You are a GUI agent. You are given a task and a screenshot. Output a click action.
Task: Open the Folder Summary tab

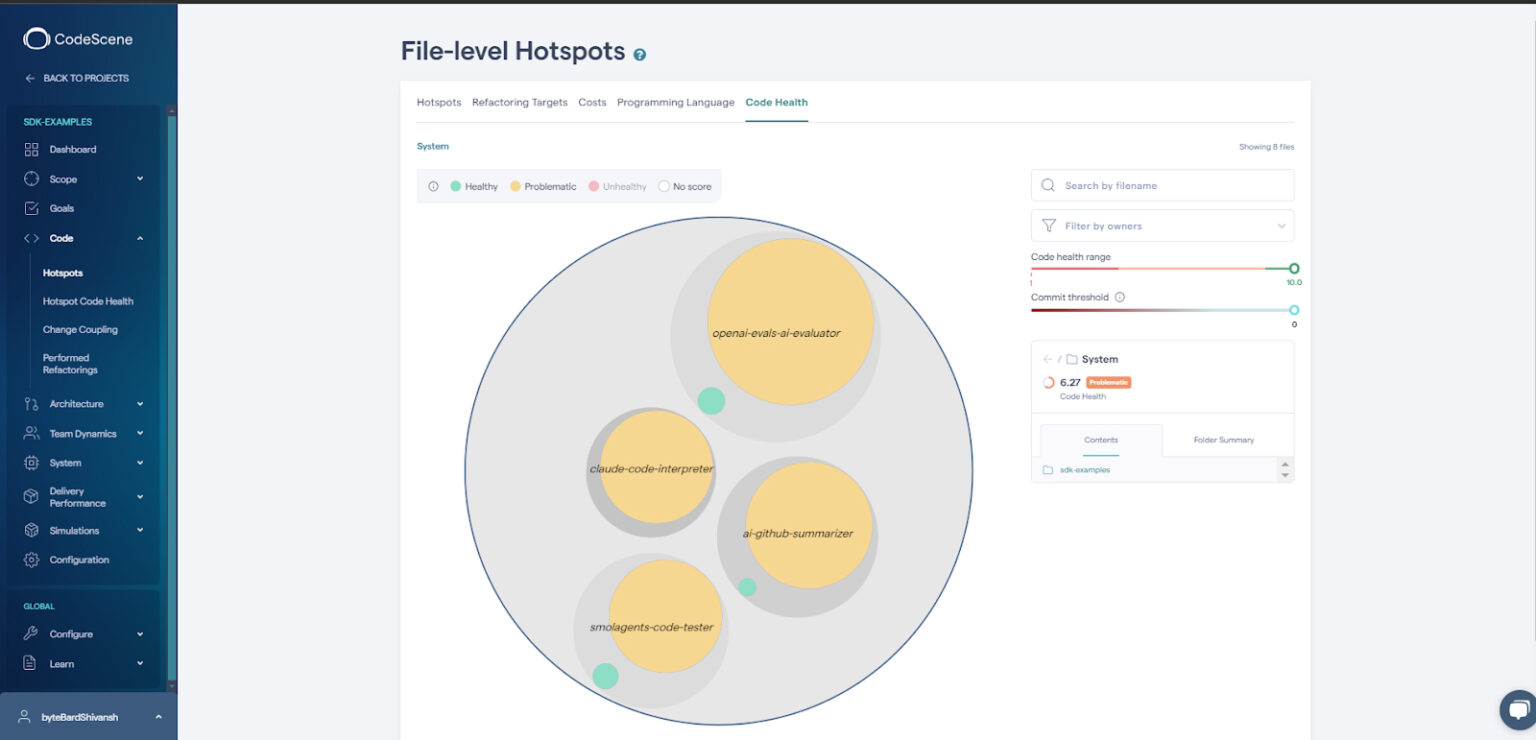pyautogui.click(x=1224, y=440)
